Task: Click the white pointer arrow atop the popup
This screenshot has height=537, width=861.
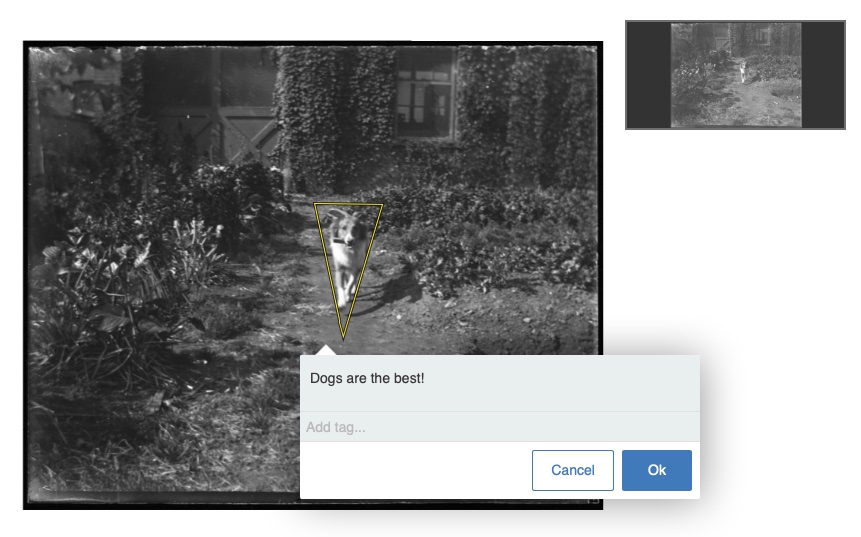Action: coord(325,350)
